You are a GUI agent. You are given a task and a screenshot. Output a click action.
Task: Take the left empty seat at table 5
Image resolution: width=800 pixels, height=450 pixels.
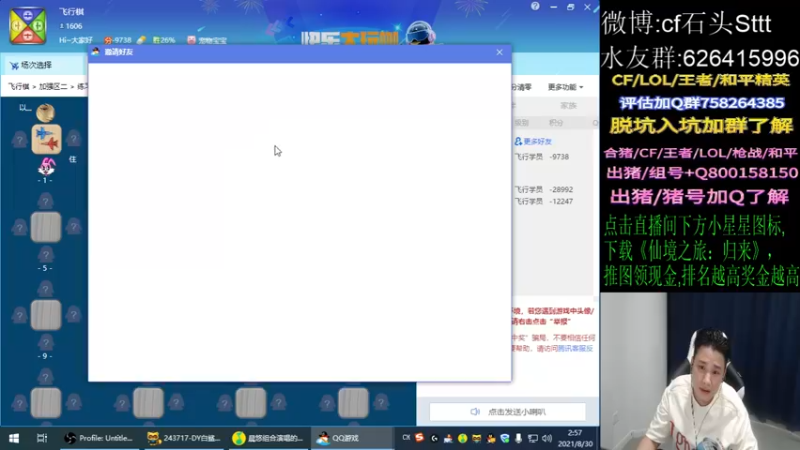(19, 227)
